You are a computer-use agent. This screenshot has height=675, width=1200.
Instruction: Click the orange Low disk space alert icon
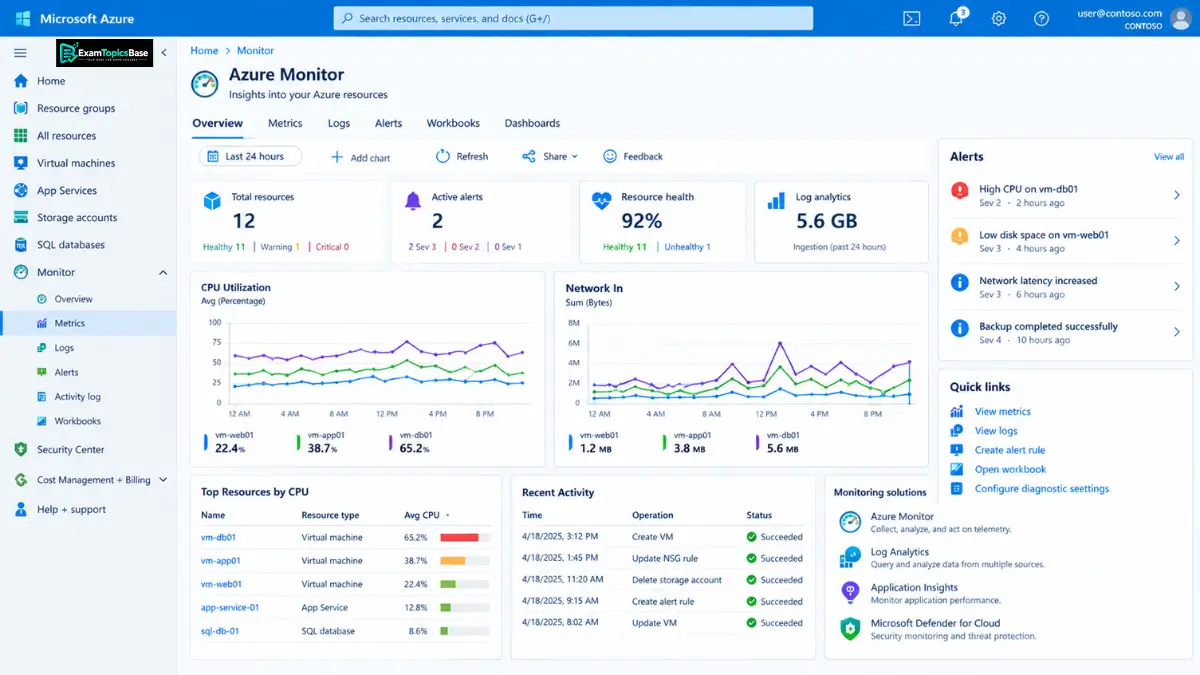[x=960, y=236]
